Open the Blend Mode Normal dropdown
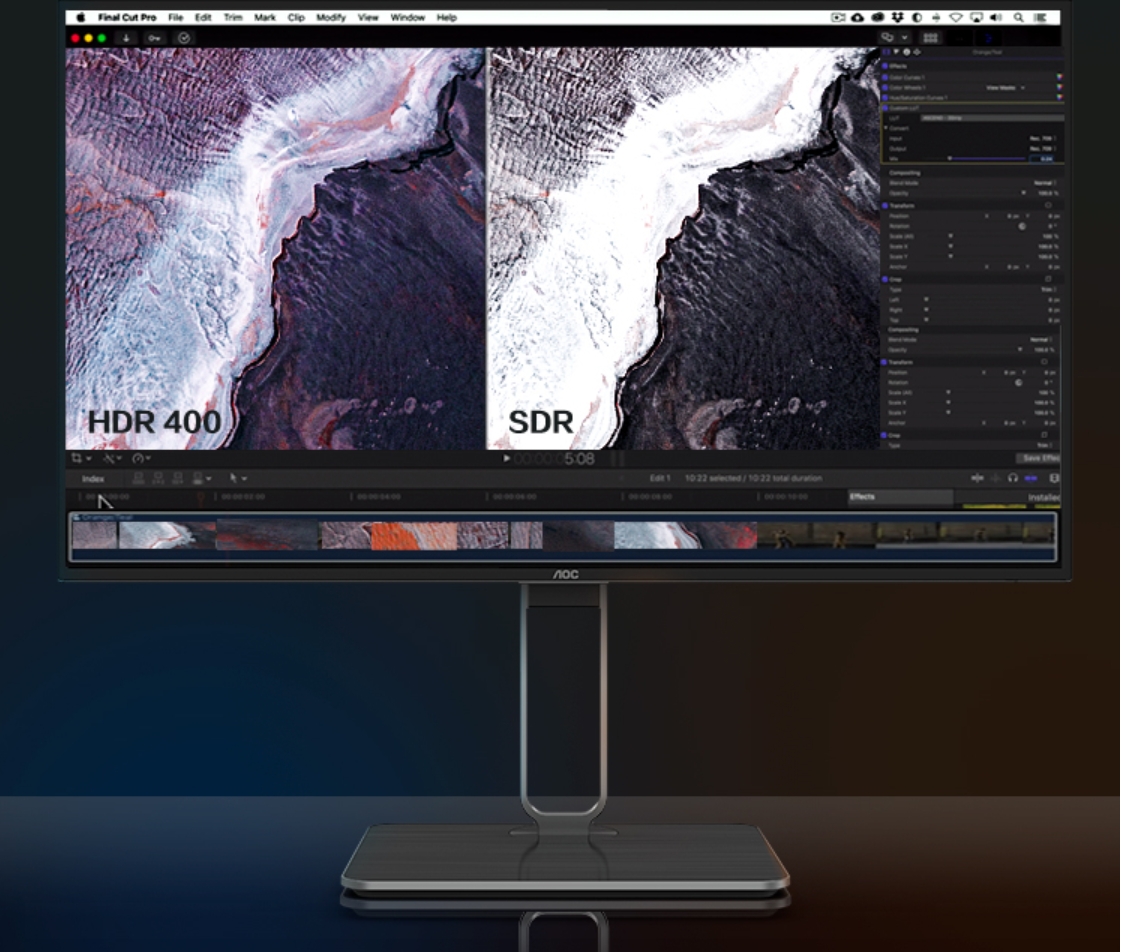 pyautogui.click(x=1045, y=183)
